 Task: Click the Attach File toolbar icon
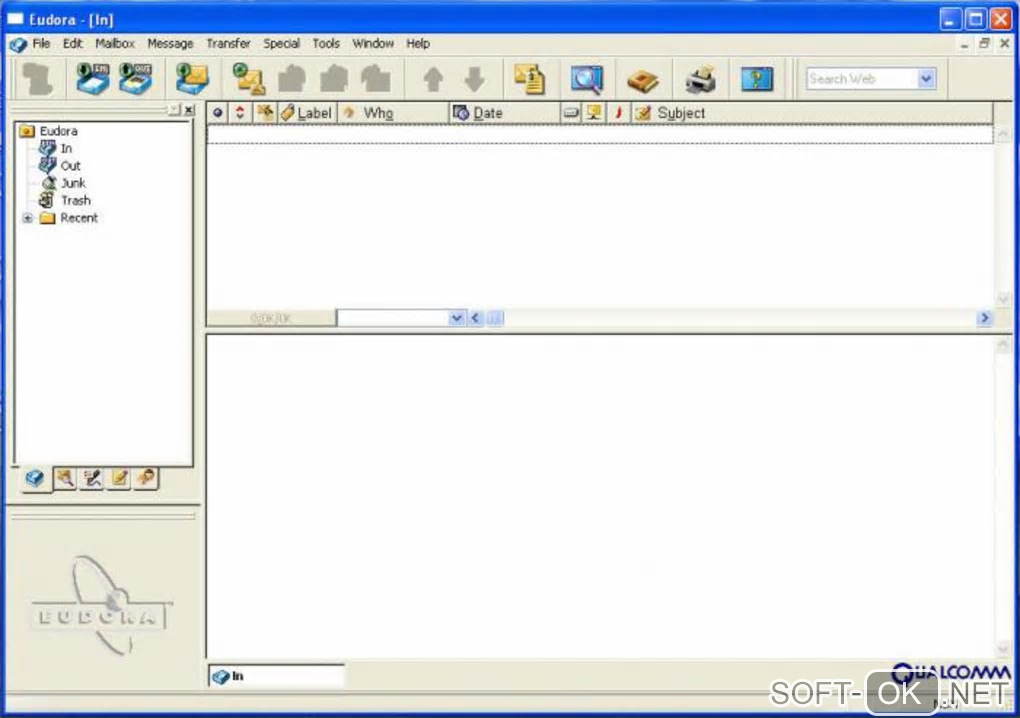coord(530,79)
